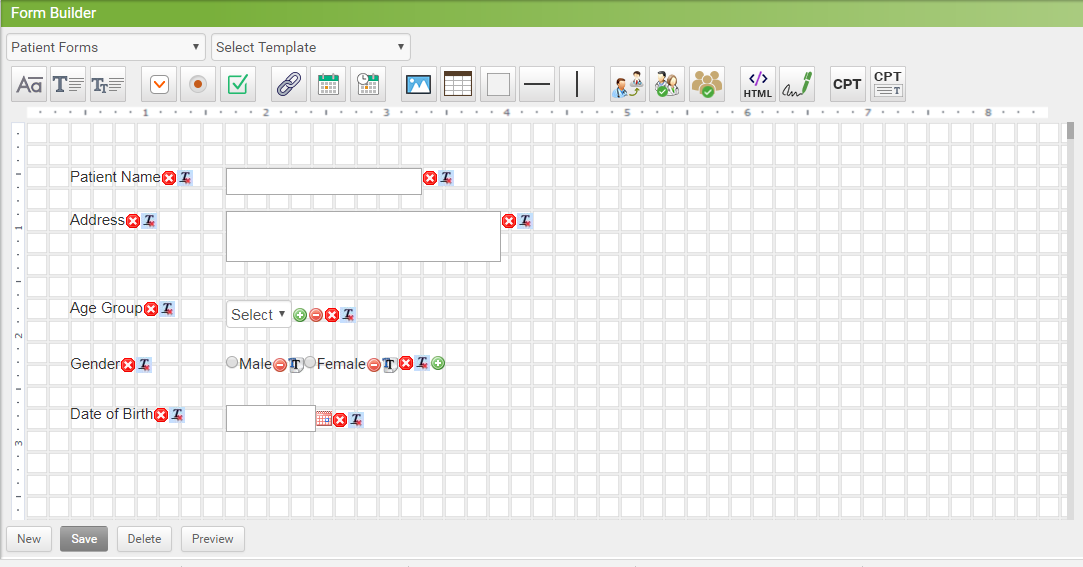Insert a horizontal line element
Screen dimensions: 1083x567
tap(537, 84)
